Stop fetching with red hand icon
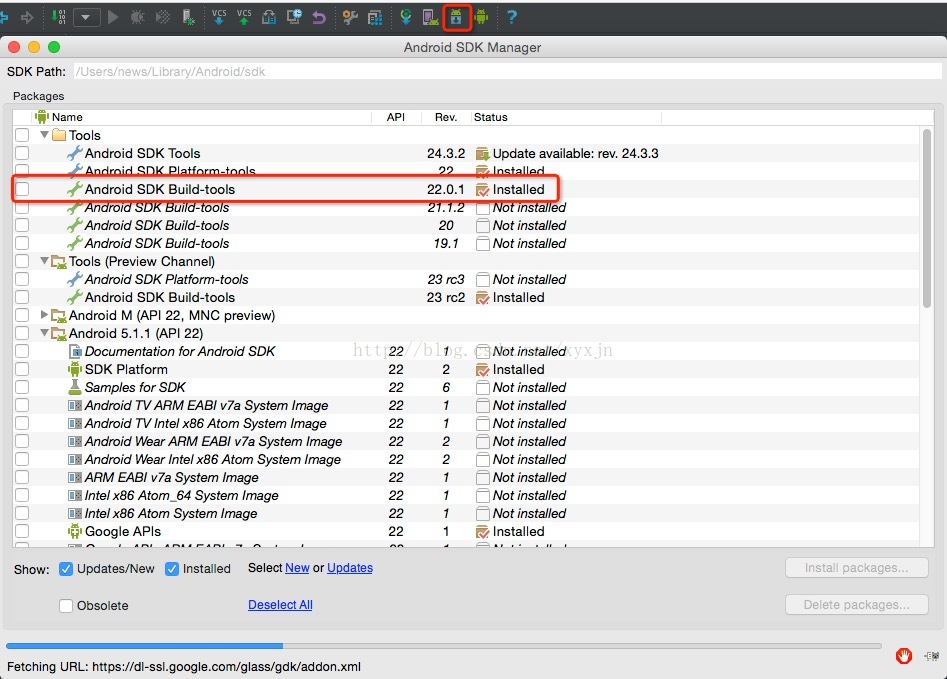The image size is (947, 679). pyautogui.click(x=904, y=655)
